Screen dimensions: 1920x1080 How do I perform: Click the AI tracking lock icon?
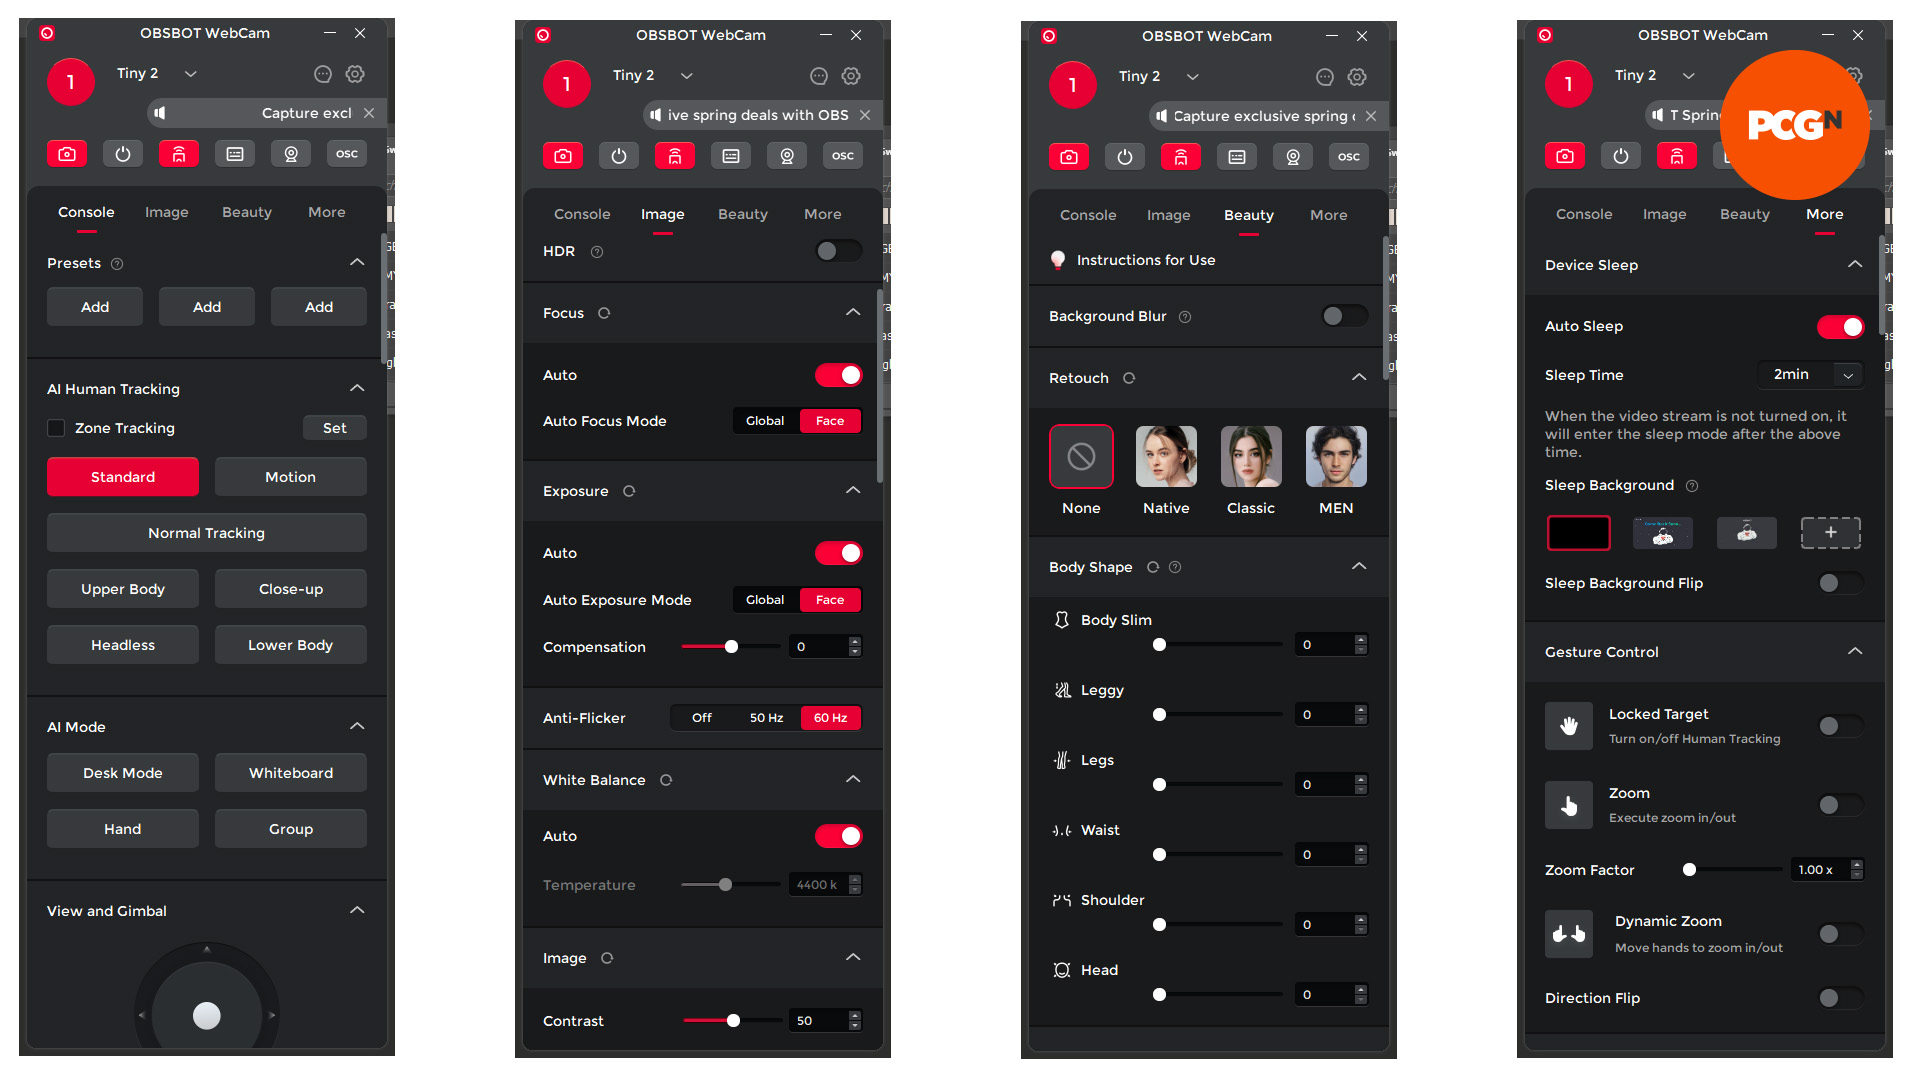coord(178,156)
